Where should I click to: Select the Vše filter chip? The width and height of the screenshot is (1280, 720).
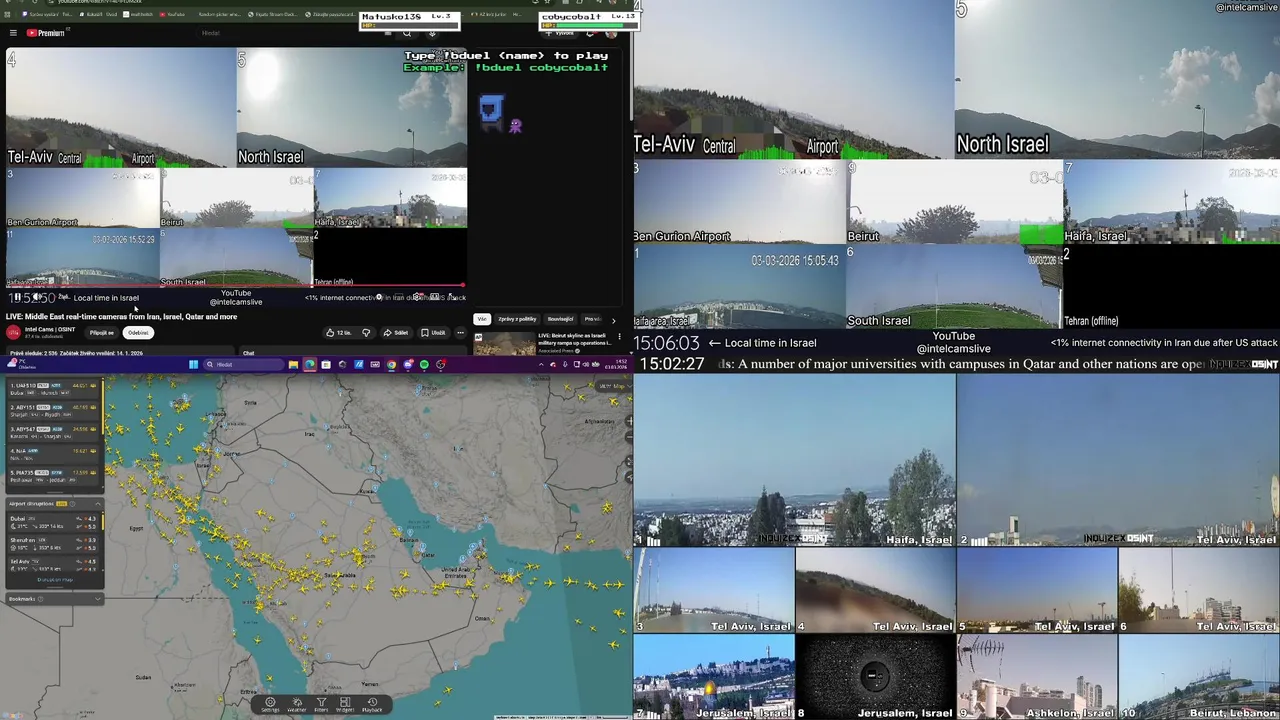(482, 319)
